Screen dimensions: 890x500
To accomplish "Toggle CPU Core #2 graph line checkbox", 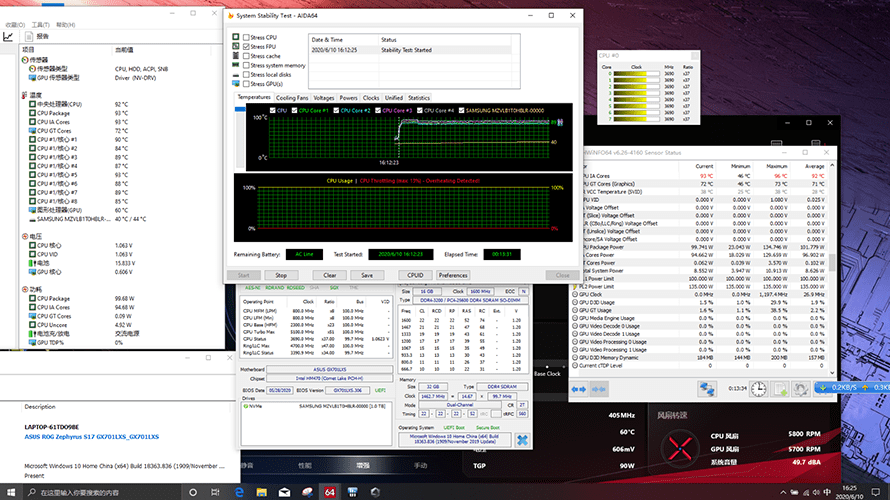I will click(337, 111).
